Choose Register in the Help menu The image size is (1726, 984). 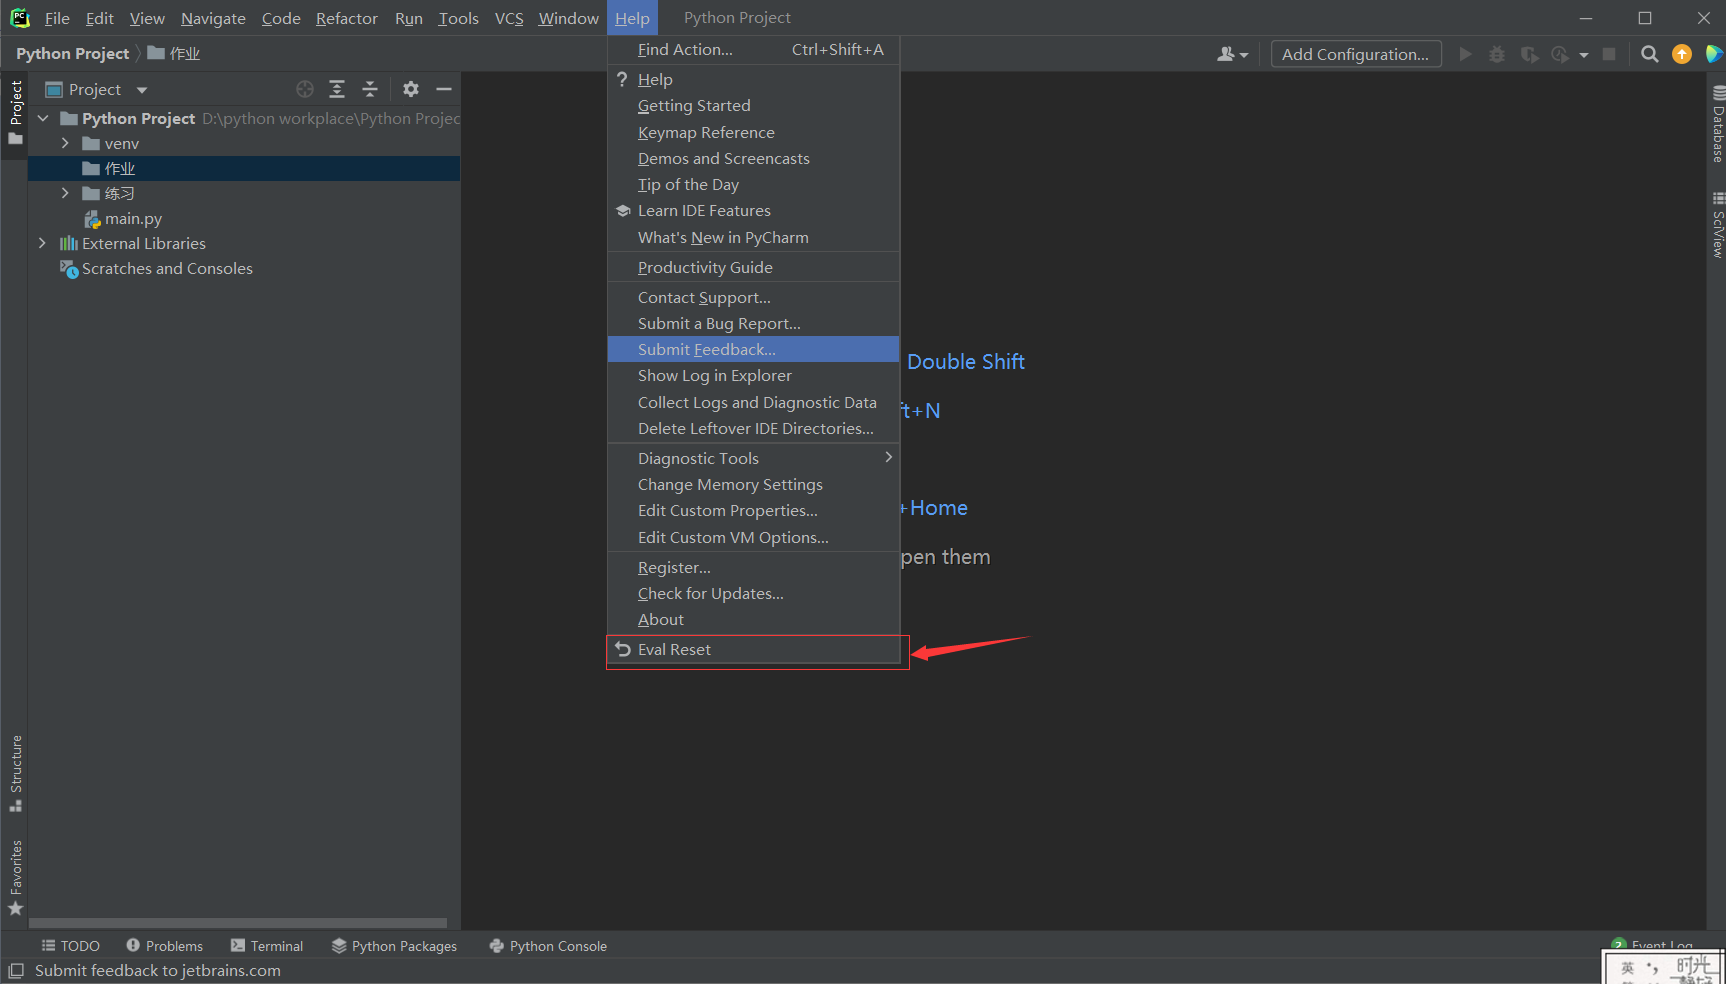pos(754,567)
